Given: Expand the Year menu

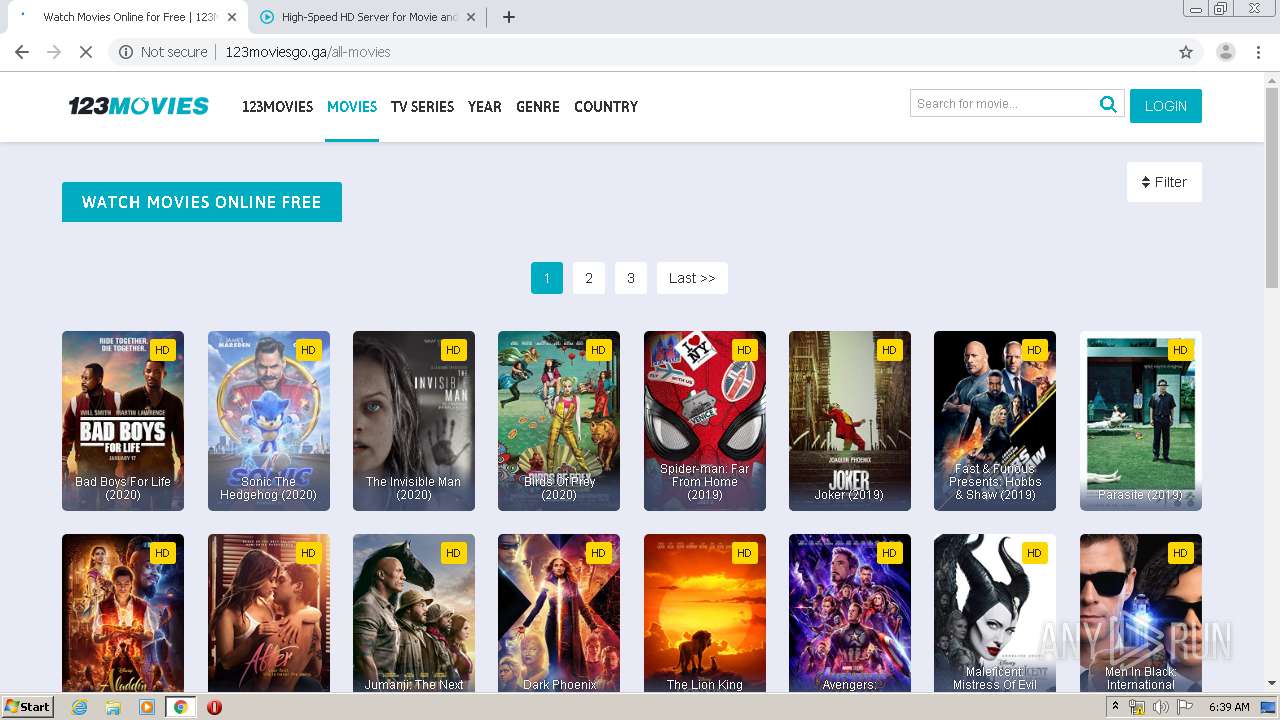Looking at the screenshot, I should coord(484,107).
